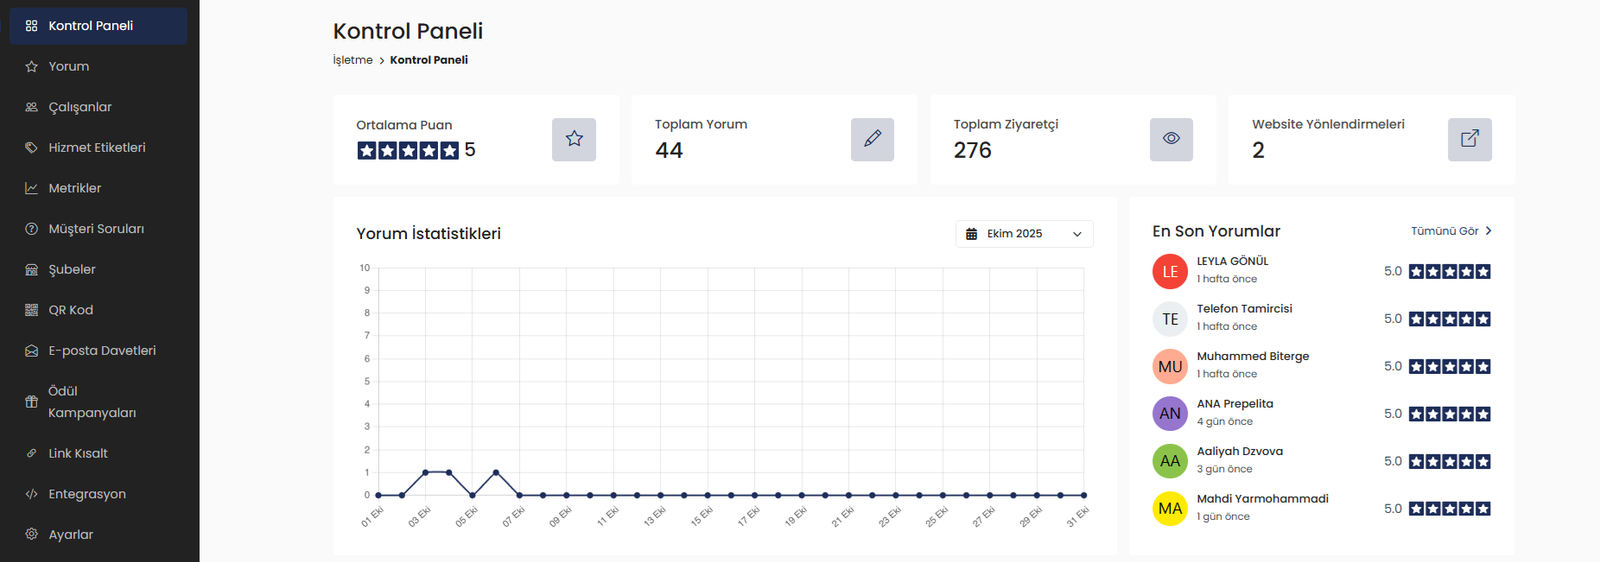Expand the chevron next to Tümünü Gör
The height and width of the screenshot is (562, 1600).
click(1489, 231)
